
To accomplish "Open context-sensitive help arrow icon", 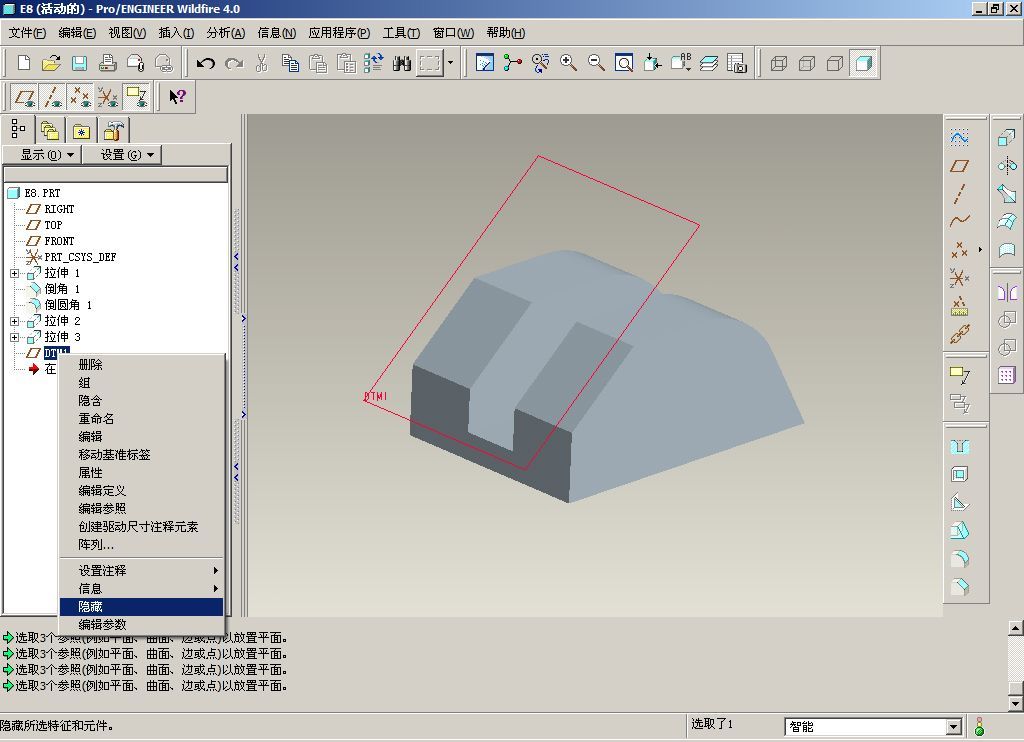I will [x=178, y=97].
